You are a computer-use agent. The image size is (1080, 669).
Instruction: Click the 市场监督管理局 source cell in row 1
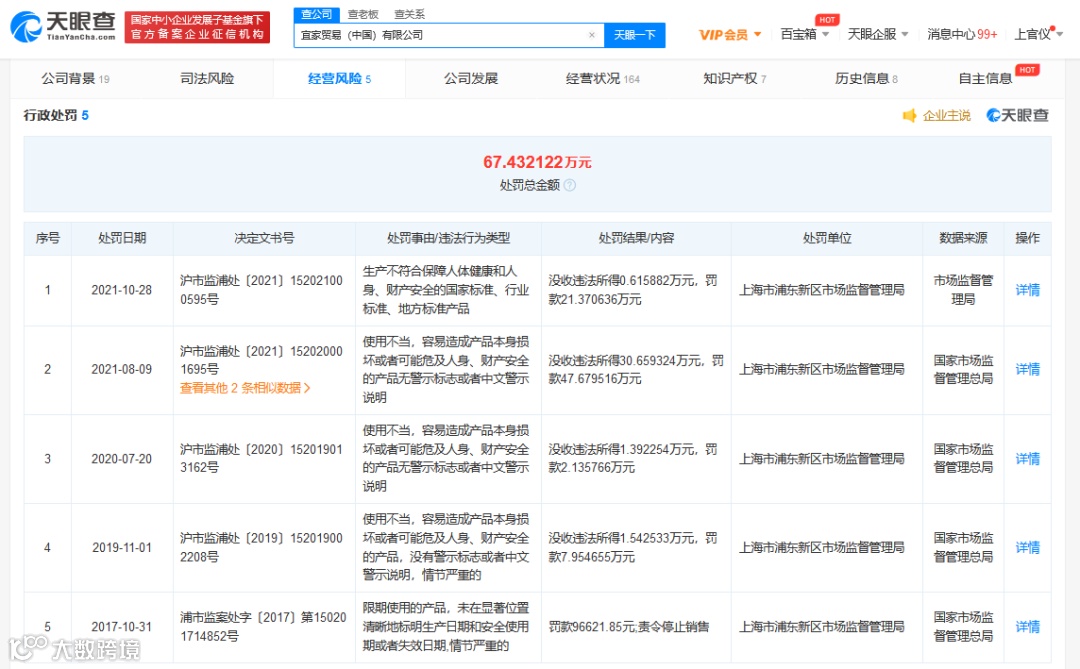point(963,290)
